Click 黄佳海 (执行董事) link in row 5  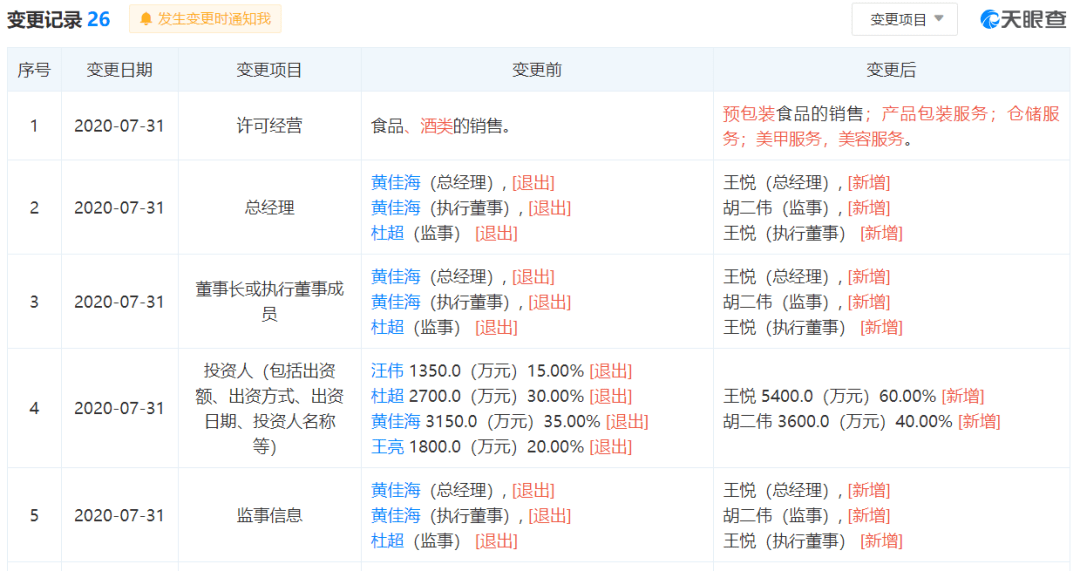coord(395,516)
